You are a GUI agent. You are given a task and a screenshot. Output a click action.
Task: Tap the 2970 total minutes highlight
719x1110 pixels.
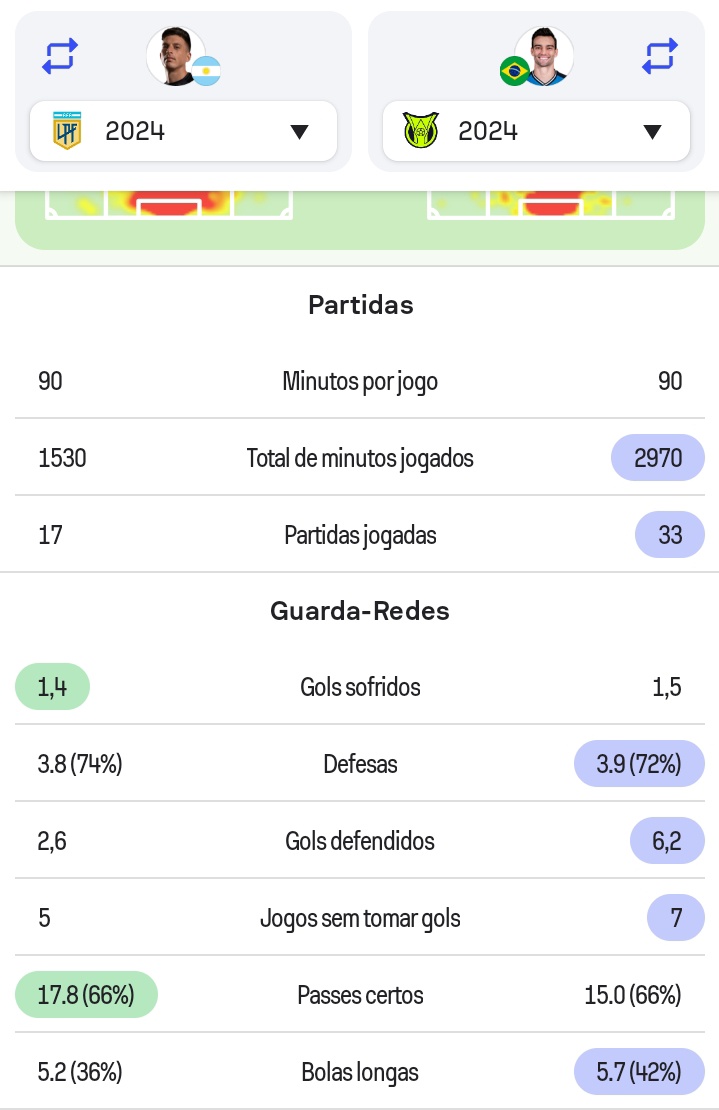[x=658, y=458]
